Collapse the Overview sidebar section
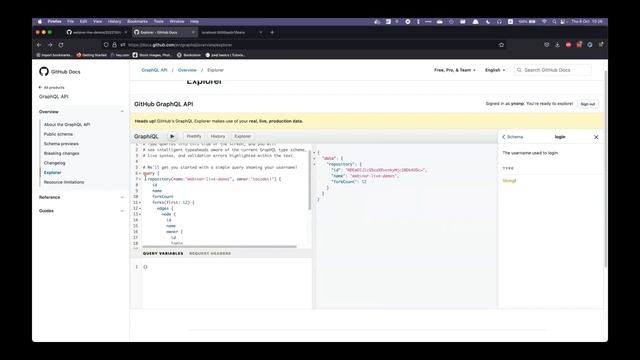Image resolution: width=640 pixels, height=360 pixels. coord(122,112)
